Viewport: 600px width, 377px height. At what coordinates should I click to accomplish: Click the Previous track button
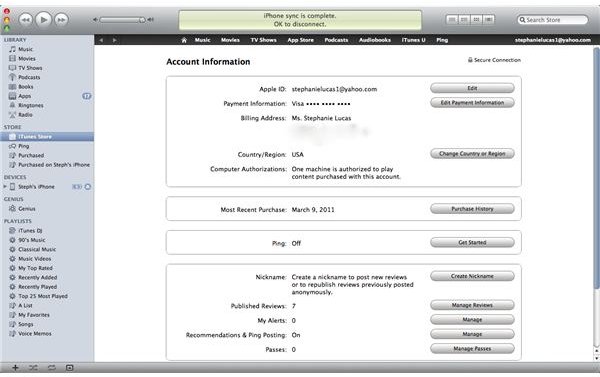pyautogui.click(x=25, y=20)
